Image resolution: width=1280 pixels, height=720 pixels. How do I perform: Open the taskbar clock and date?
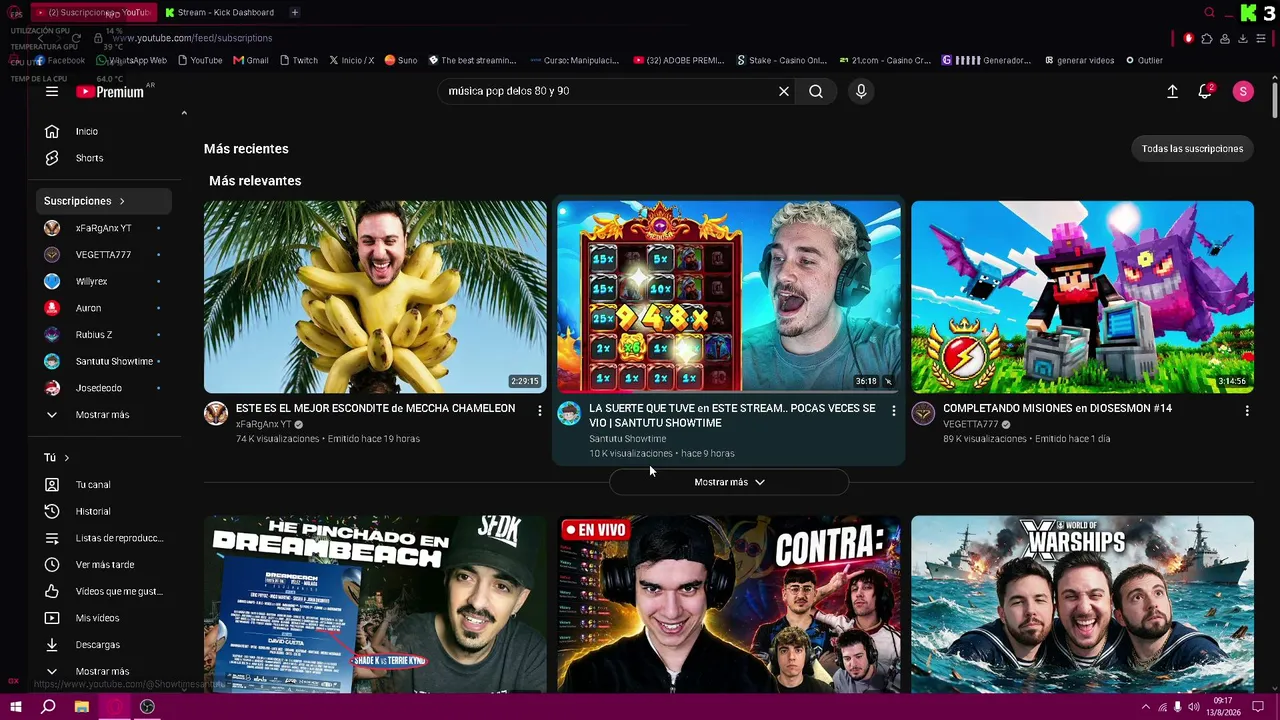pos(1222,707)
